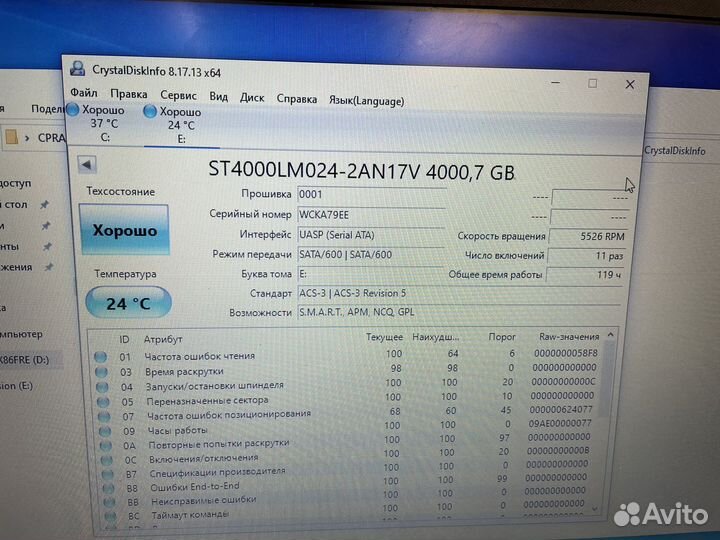720x540 pixels.
Task: Open the Вид menu
Action: 219,96
